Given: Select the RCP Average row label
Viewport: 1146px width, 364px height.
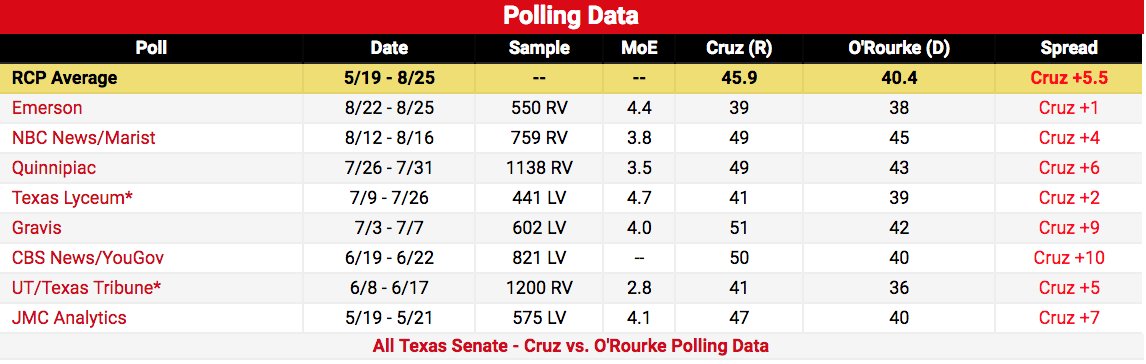Looking at the screenshot, I should 65,78.
